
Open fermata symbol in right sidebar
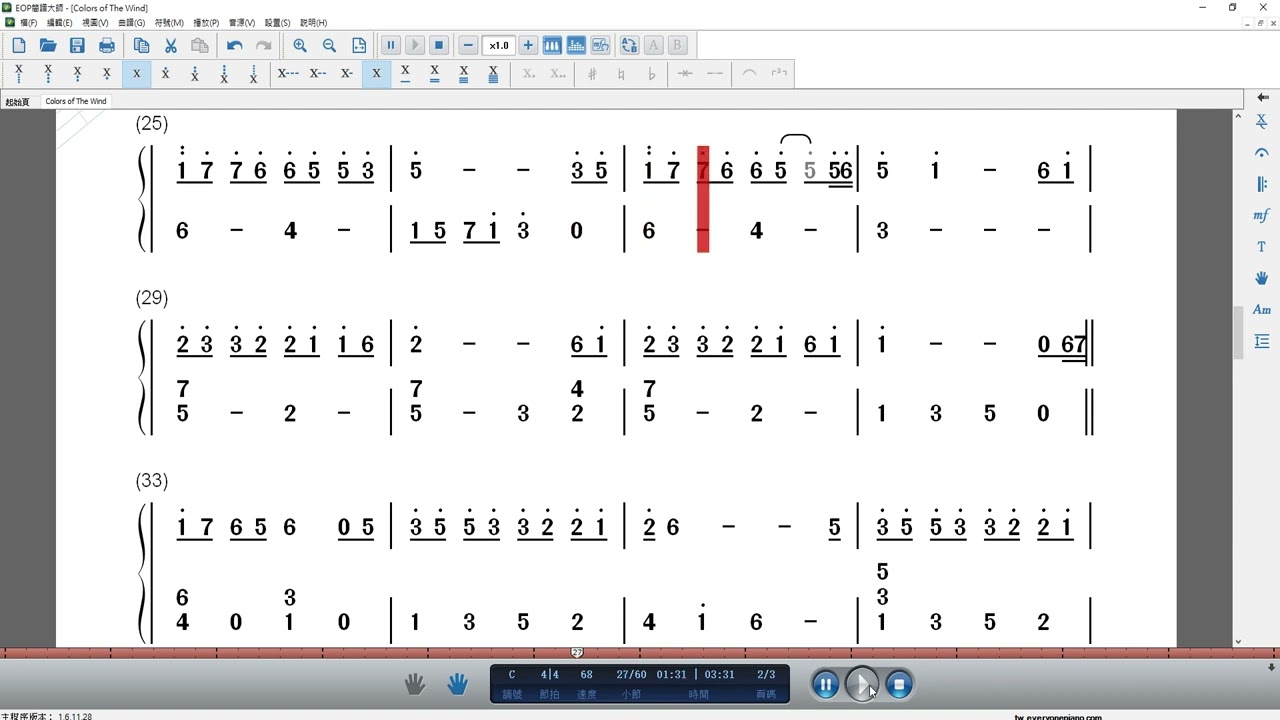[1262, 153]
